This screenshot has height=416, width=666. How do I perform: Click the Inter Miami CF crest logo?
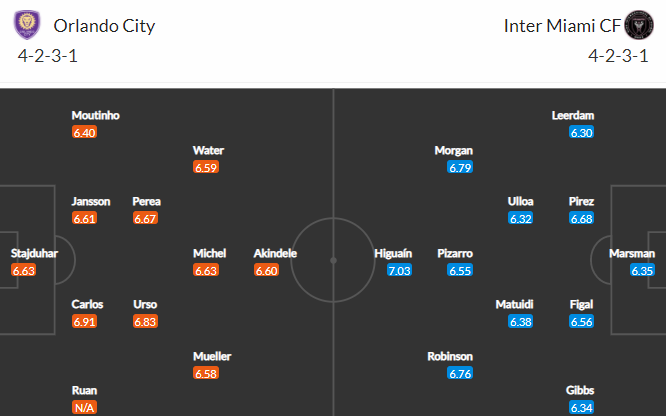pyautogui.click(x=639, y=25)
